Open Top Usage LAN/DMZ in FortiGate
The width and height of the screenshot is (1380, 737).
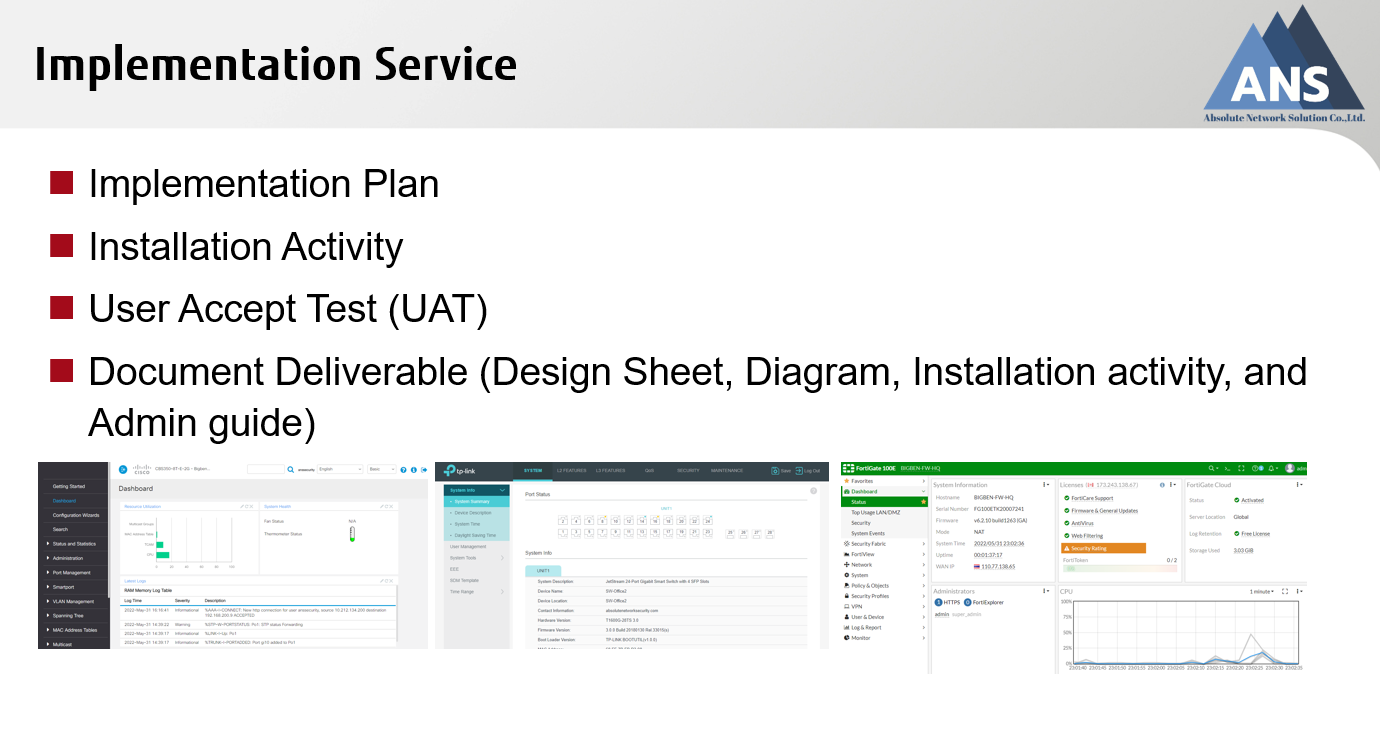pos(875,512)
